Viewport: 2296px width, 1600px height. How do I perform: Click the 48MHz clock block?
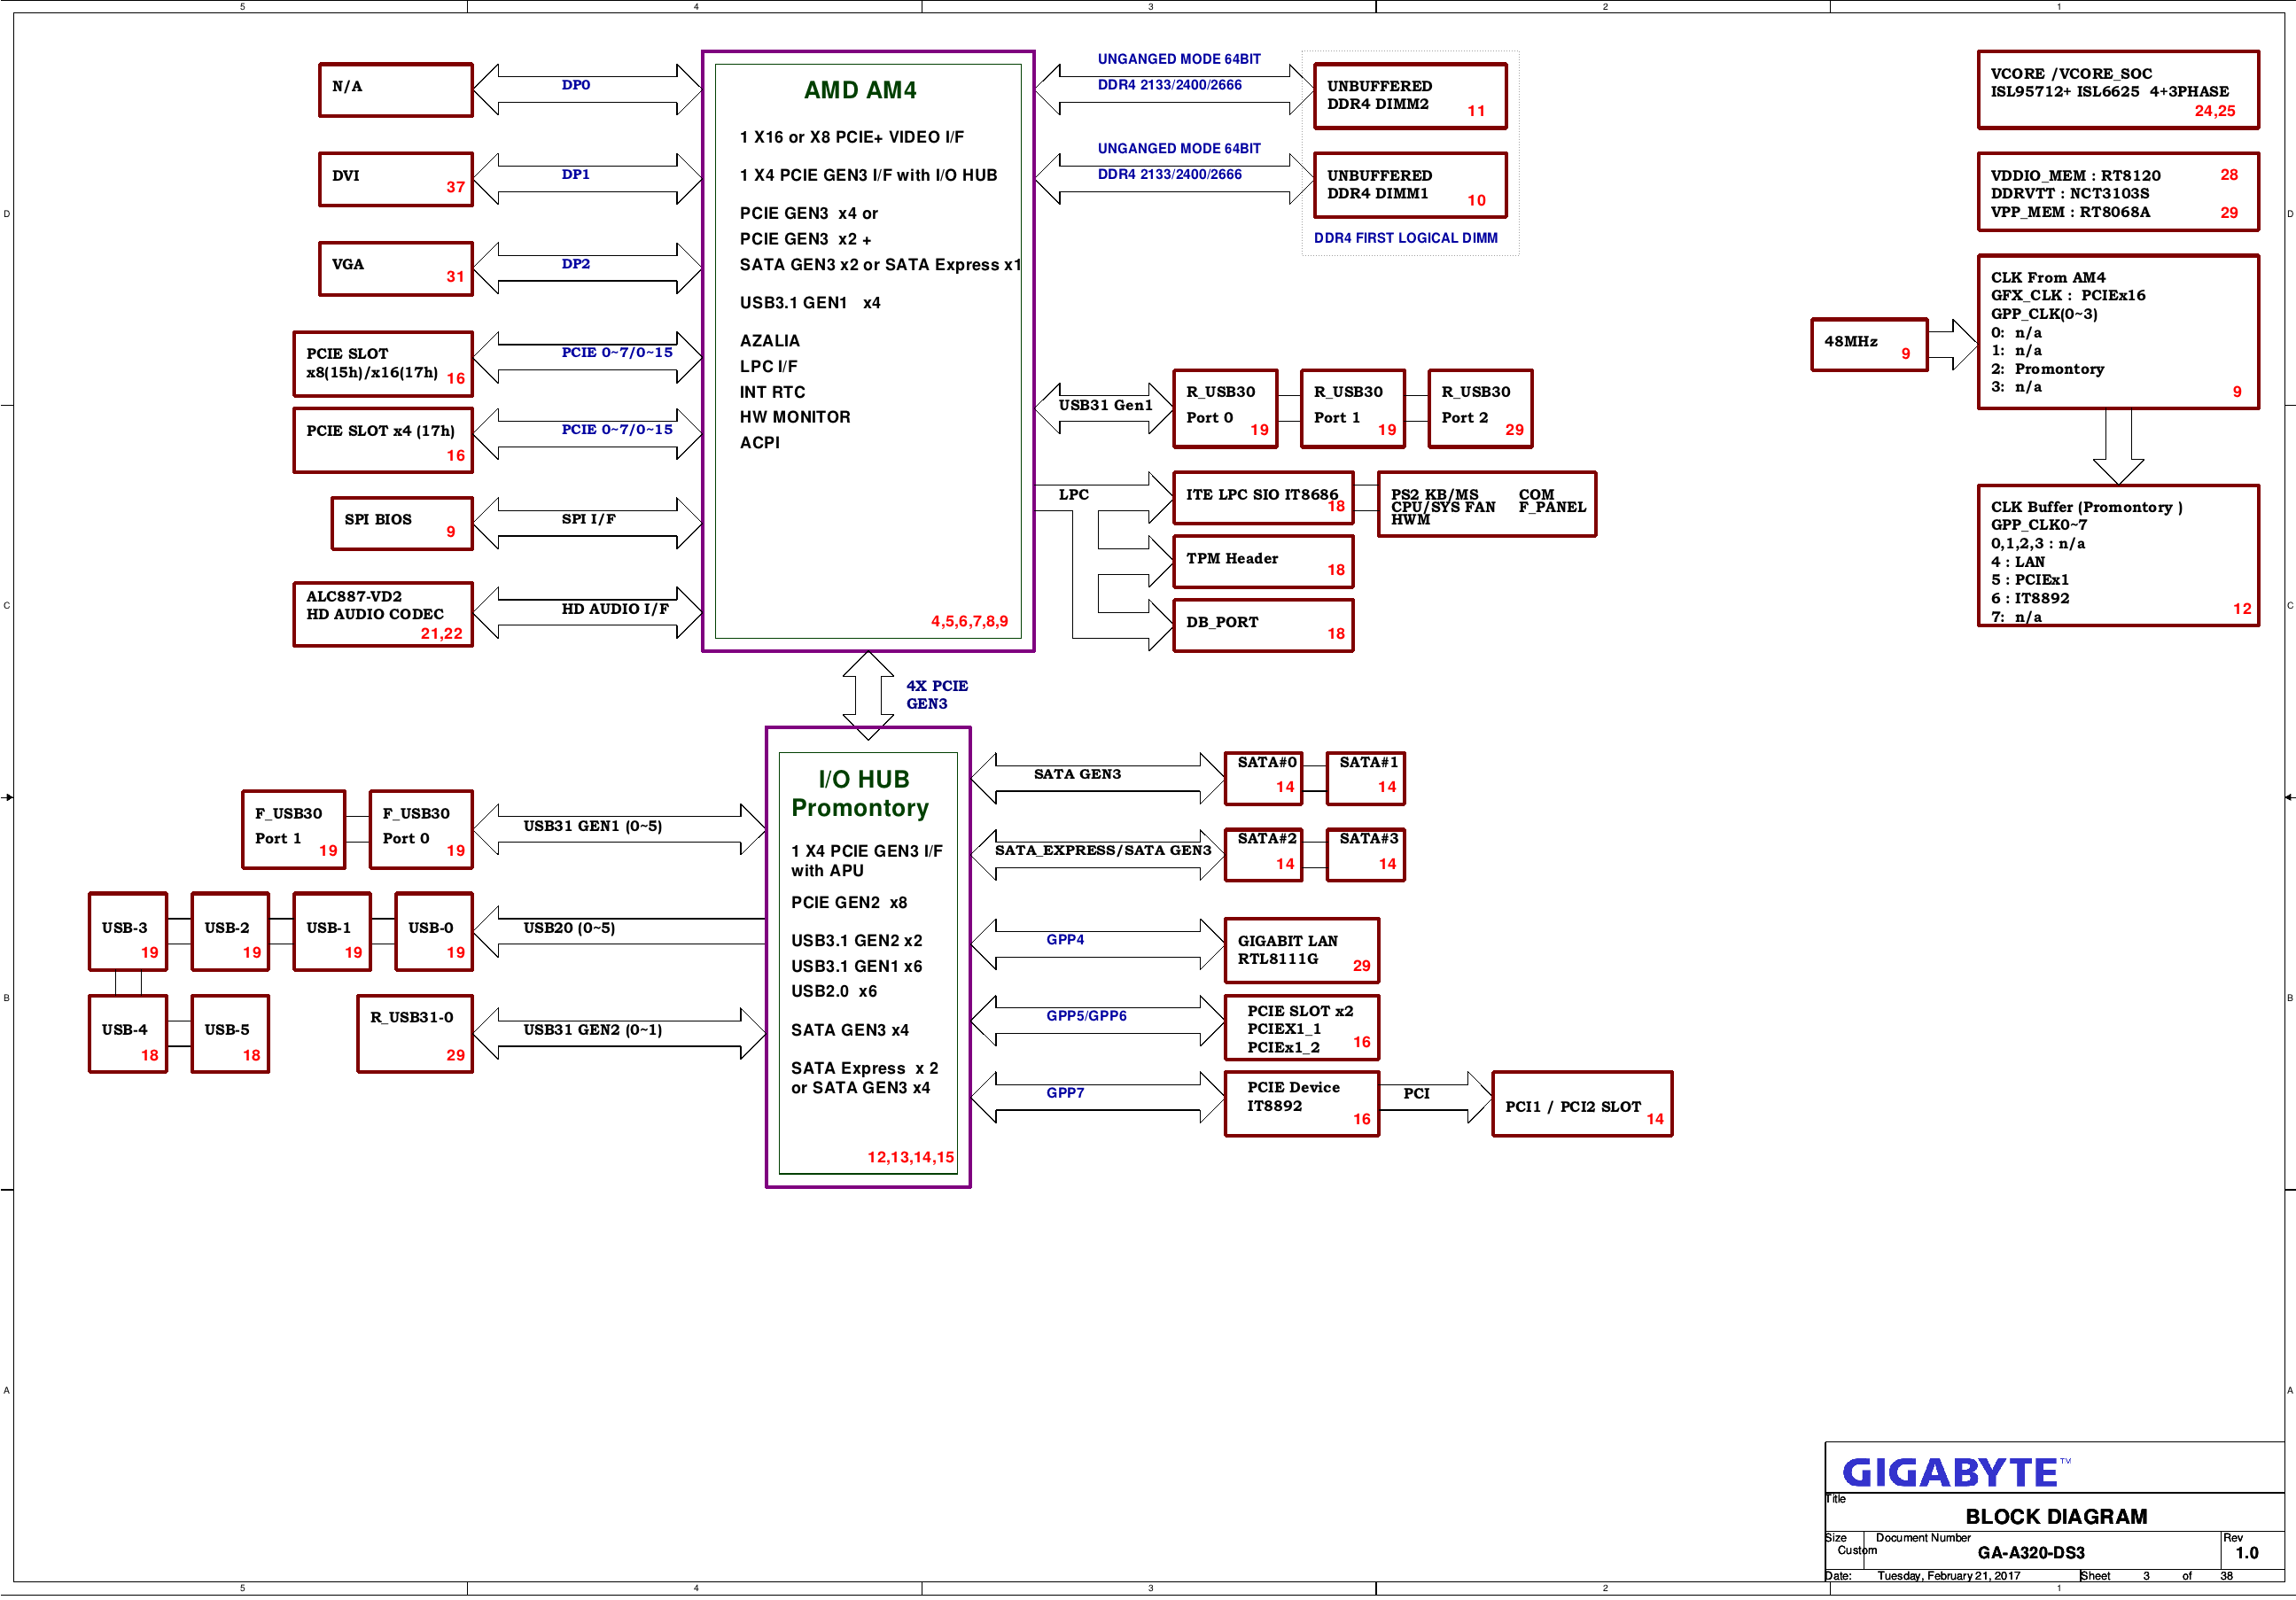(1869, 345)
